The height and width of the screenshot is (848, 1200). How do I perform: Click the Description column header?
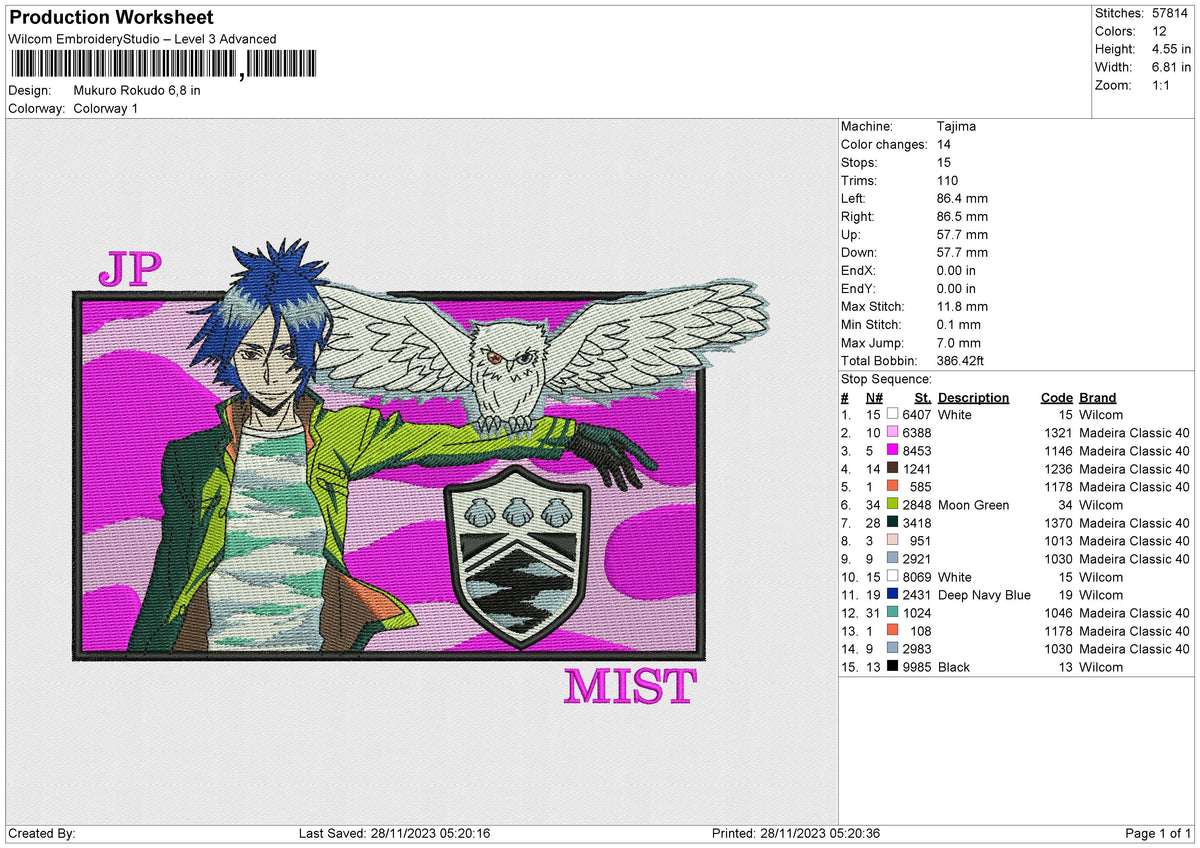(973, 398)
